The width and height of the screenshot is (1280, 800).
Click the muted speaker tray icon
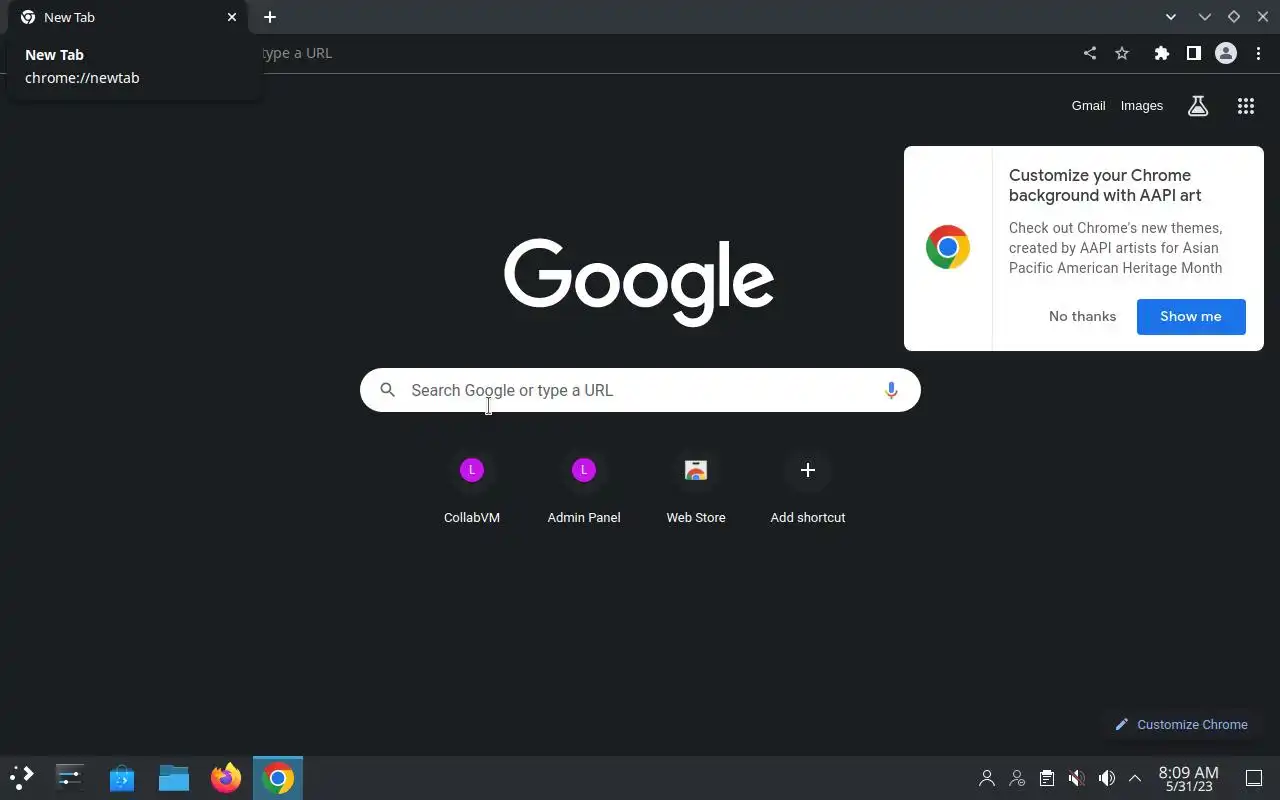[1077, 778]
